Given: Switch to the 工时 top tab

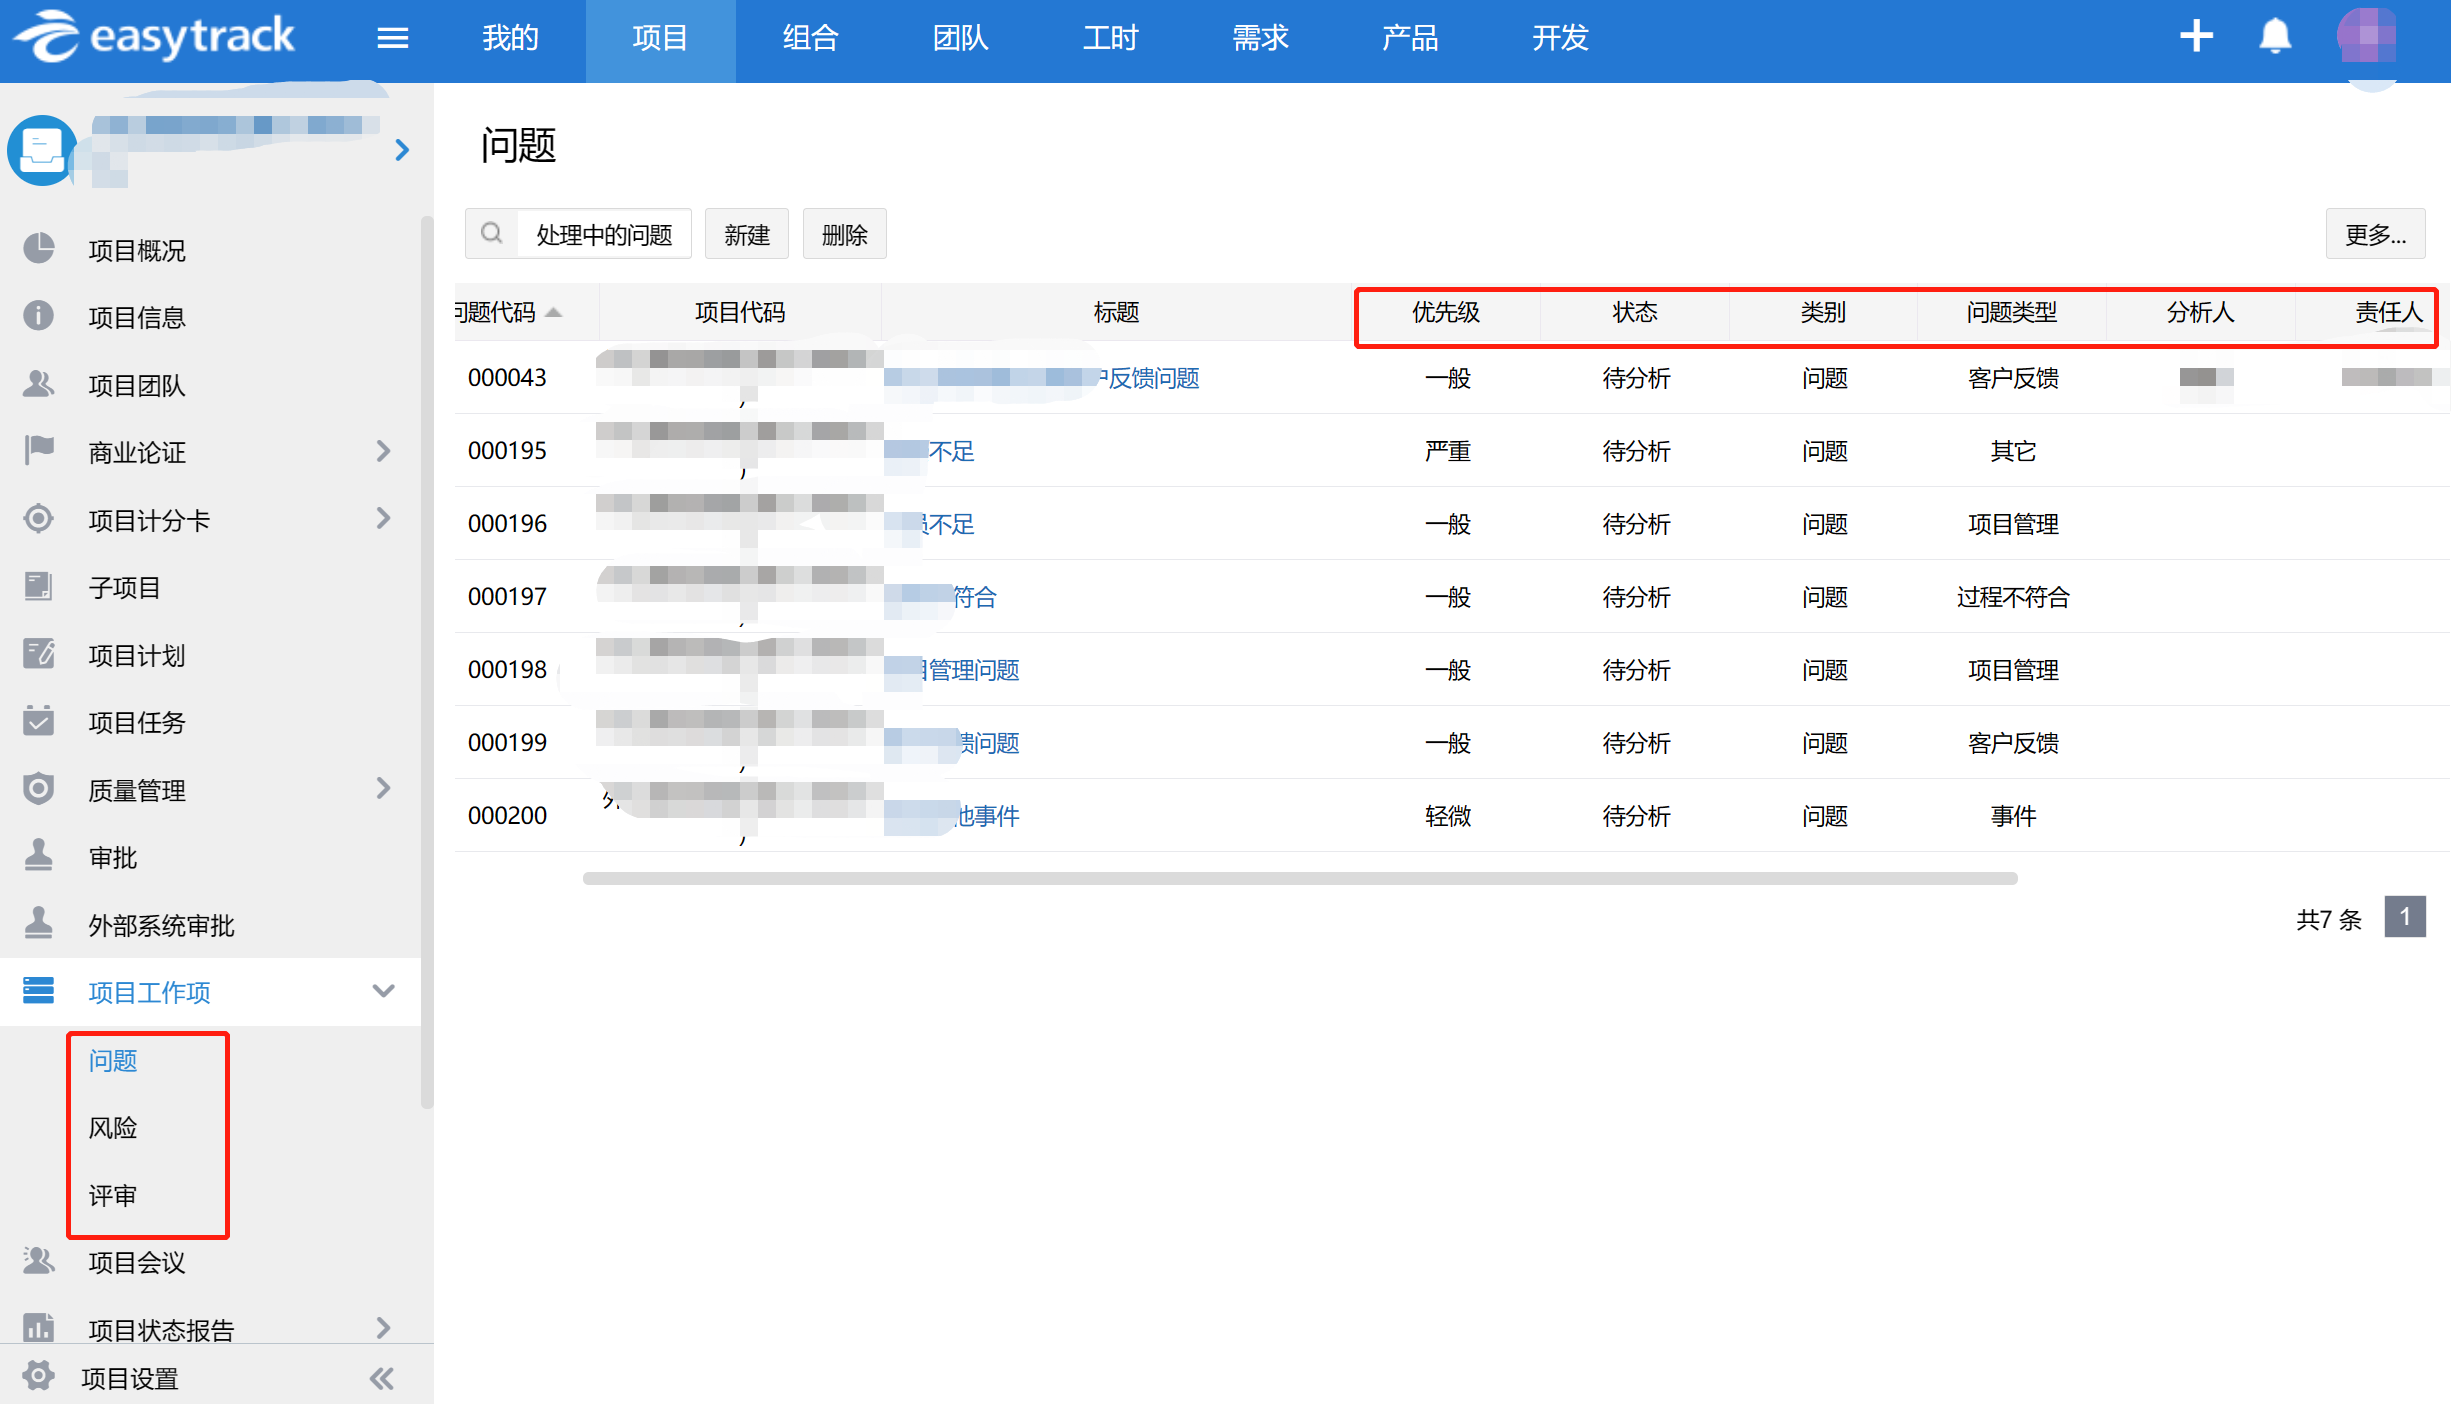Looking at the screenshot, I should pyautogui.click(x=1110, y=38).
